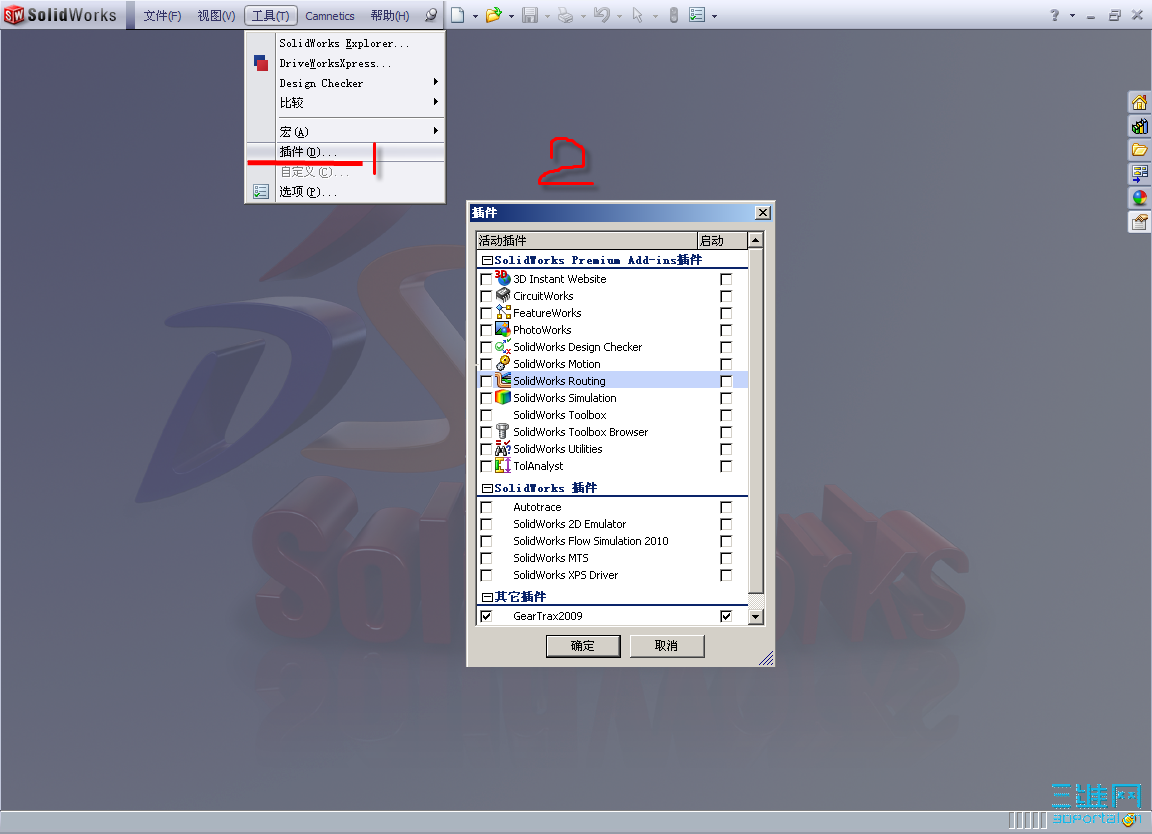Click the TolAnalyst icon

[503, 465]
